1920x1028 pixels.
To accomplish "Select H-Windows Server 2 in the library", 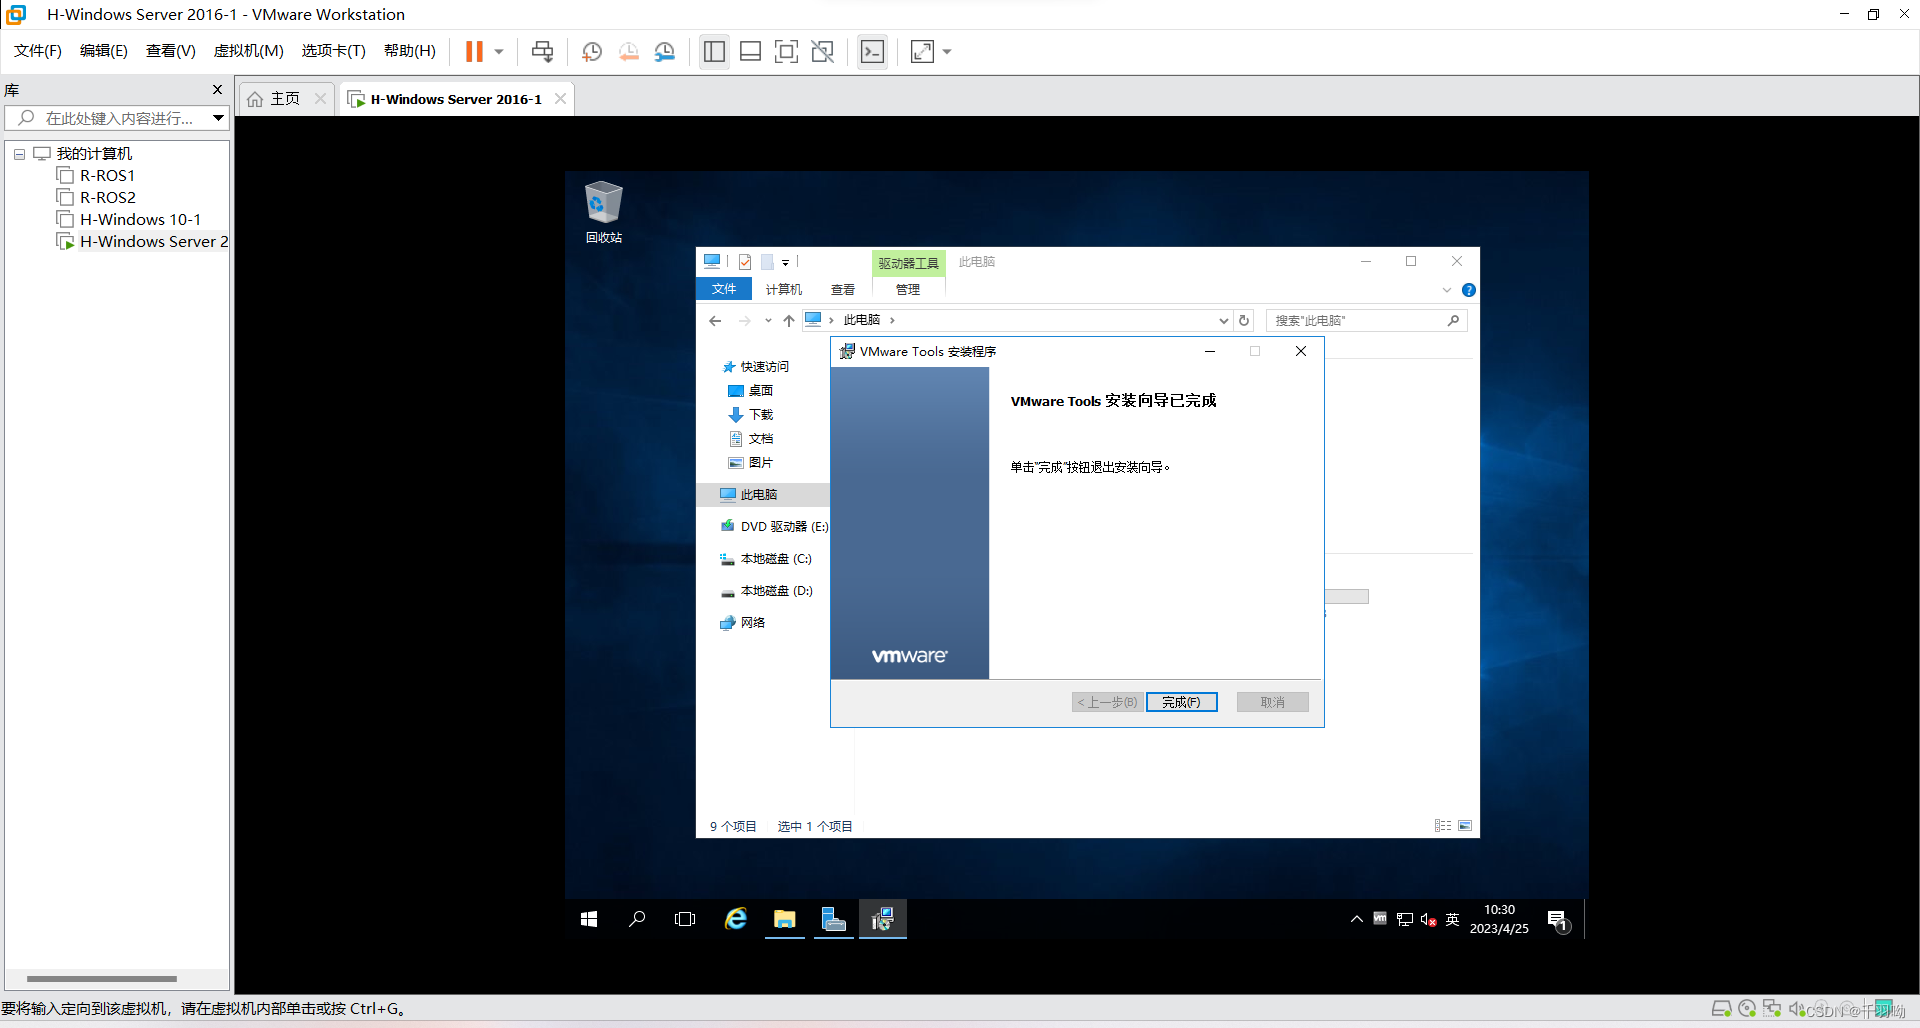I will (x=142, y=242).
